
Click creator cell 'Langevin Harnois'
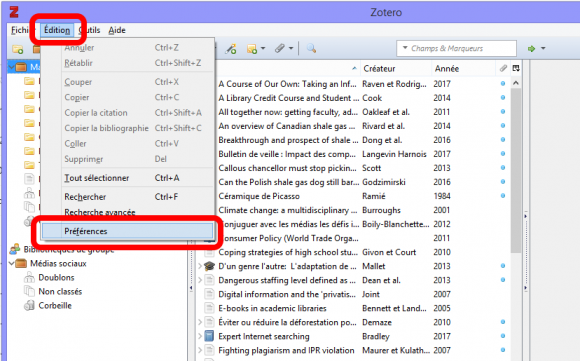click(394, 154)
